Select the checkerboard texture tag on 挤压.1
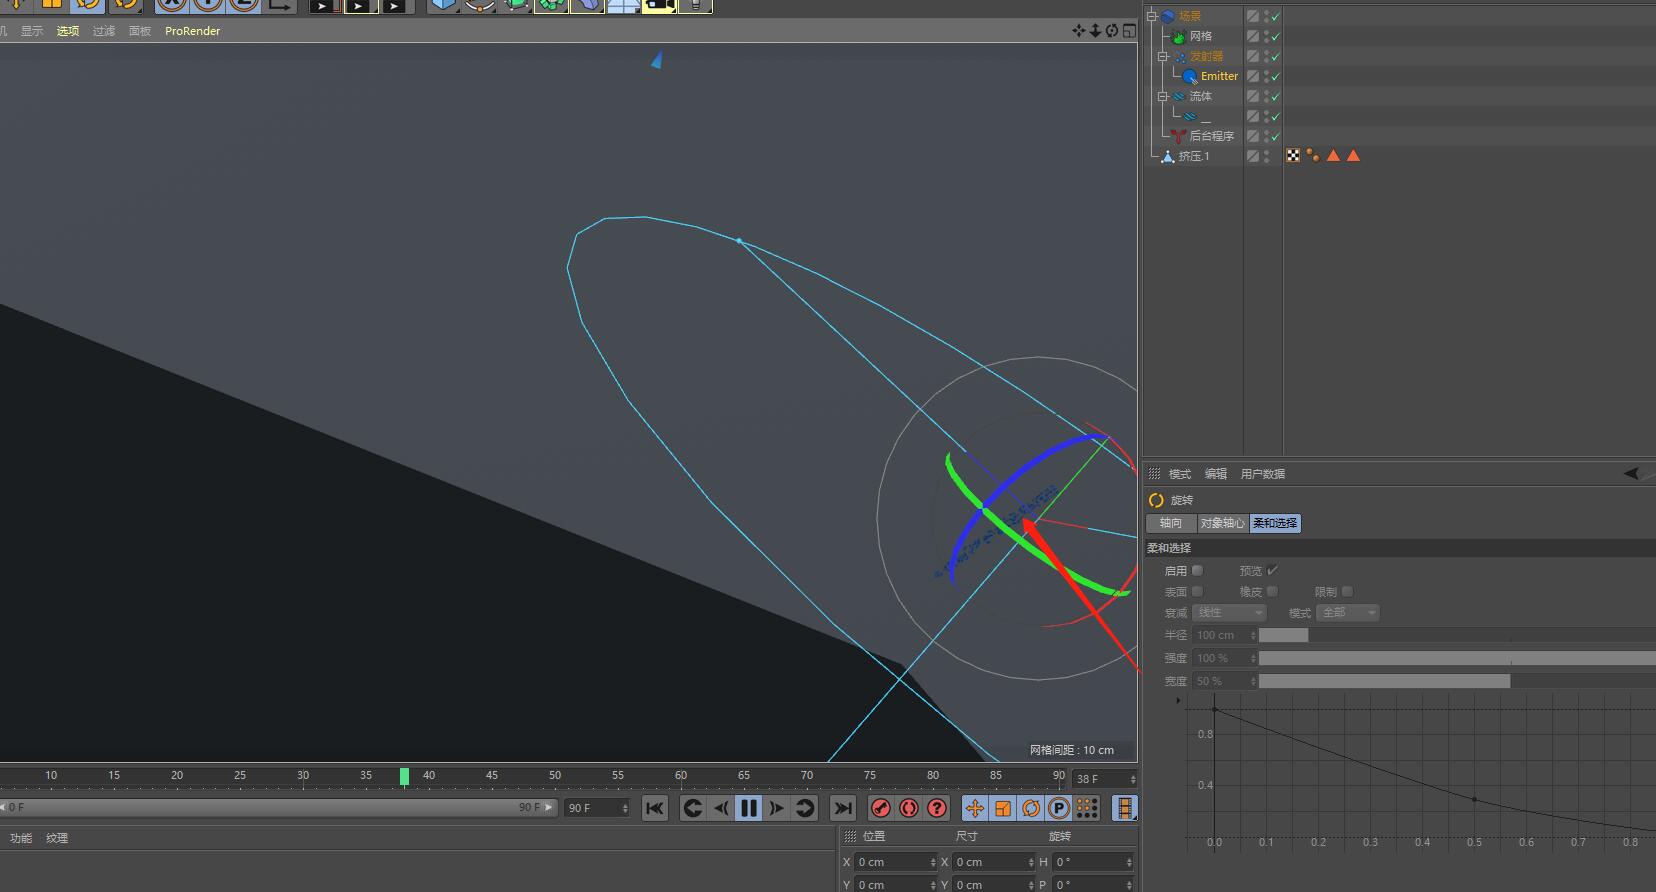1656x892 pixels. coord(1293,155)
